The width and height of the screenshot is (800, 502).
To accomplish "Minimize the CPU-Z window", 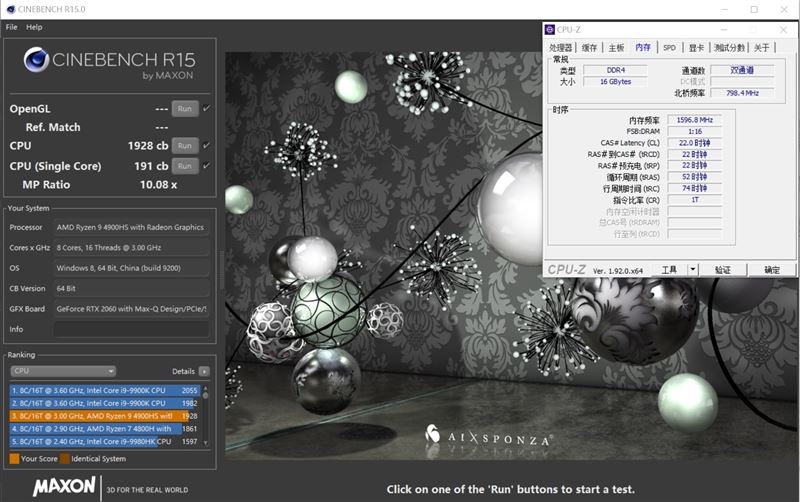I will tap(723, 30).
